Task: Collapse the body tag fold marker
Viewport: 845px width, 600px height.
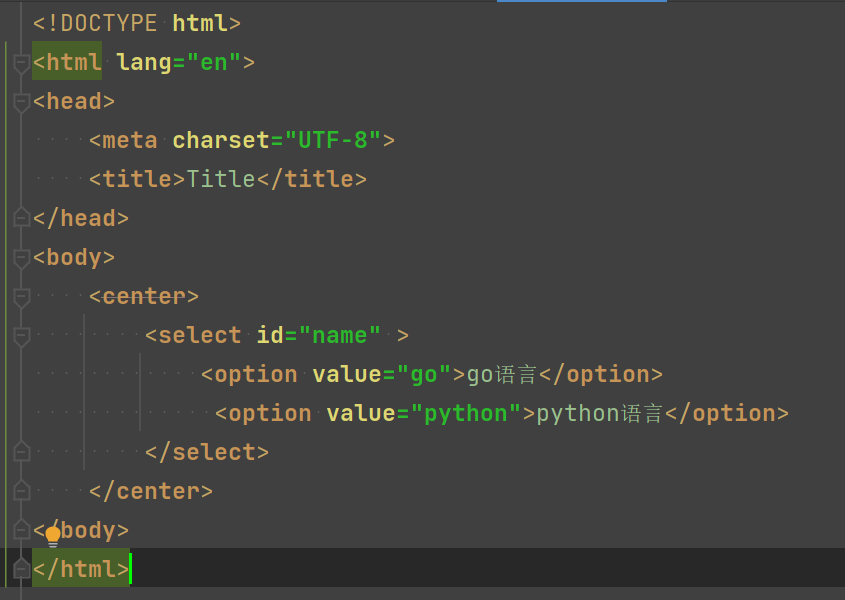Action: (21, 258)
